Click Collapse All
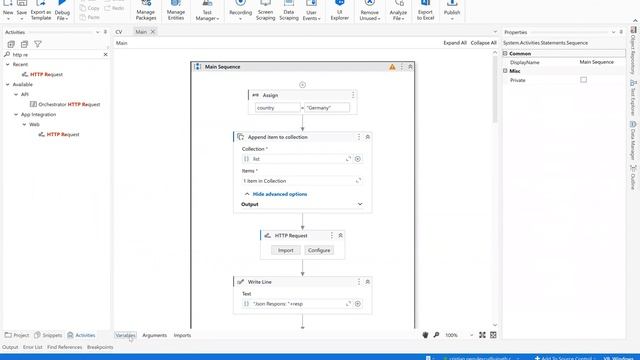The height and width of the screenshot is (360, 640). click(483, 43)
